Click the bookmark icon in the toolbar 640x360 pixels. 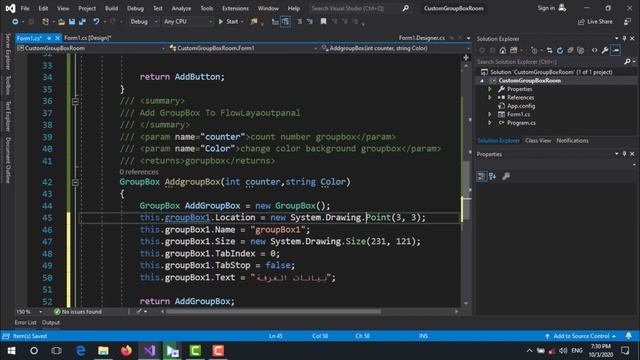(323, 22)
